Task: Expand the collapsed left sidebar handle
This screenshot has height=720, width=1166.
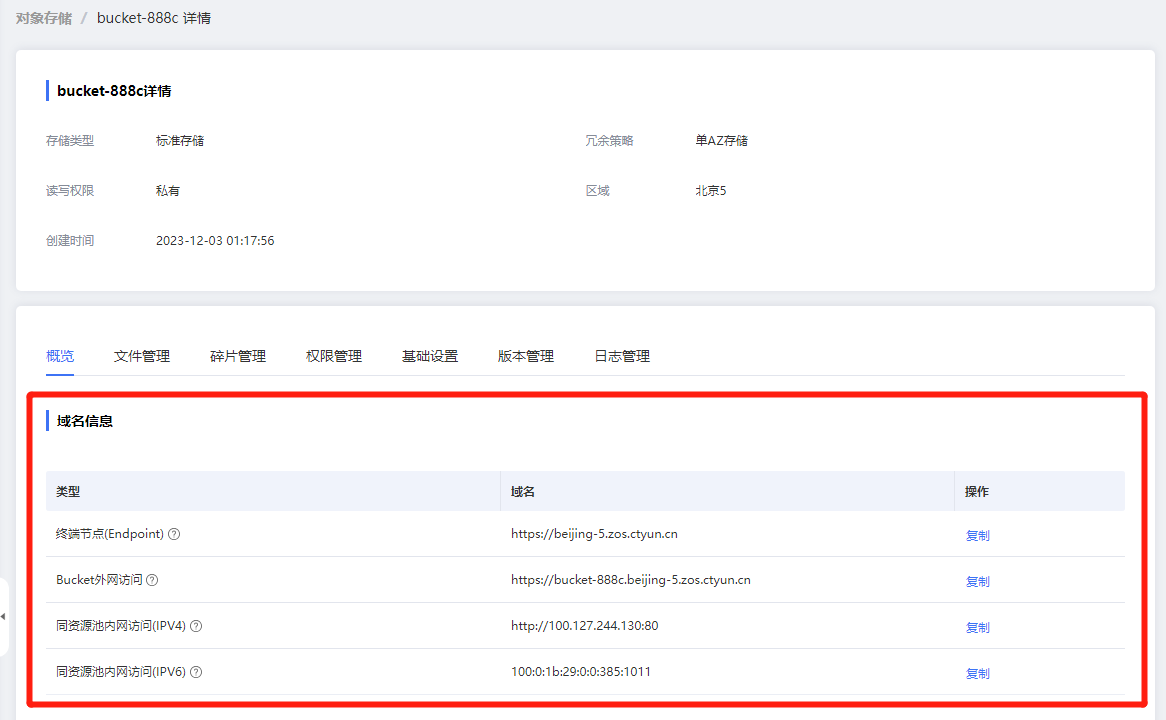Action: pyautogui.click(x=3, y=616)
